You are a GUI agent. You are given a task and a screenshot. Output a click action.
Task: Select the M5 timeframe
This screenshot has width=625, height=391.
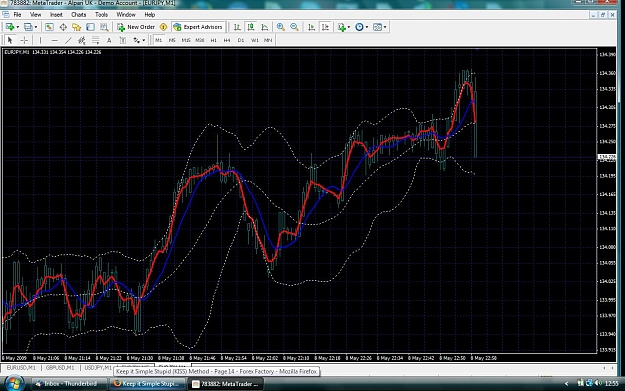click(172, 40)
